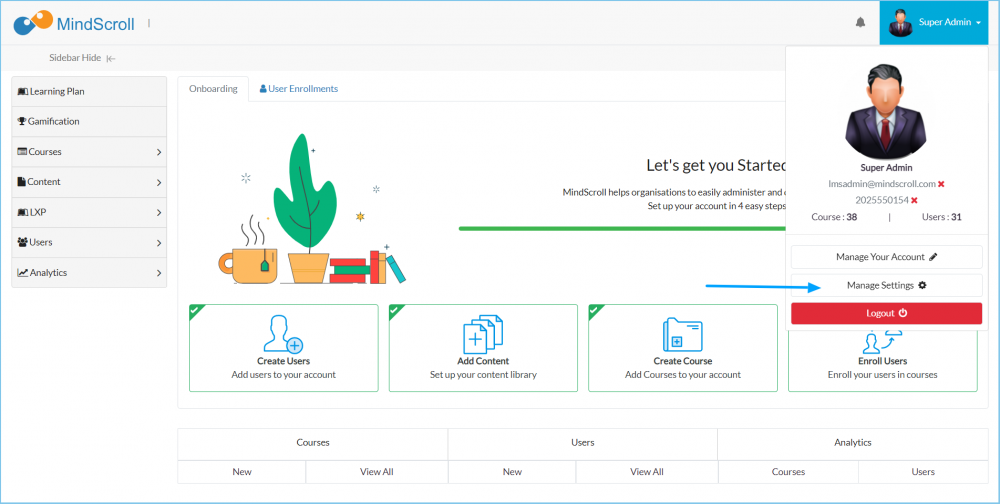Open the Create Users card title

pyautogui.click(x=284, y=361)
